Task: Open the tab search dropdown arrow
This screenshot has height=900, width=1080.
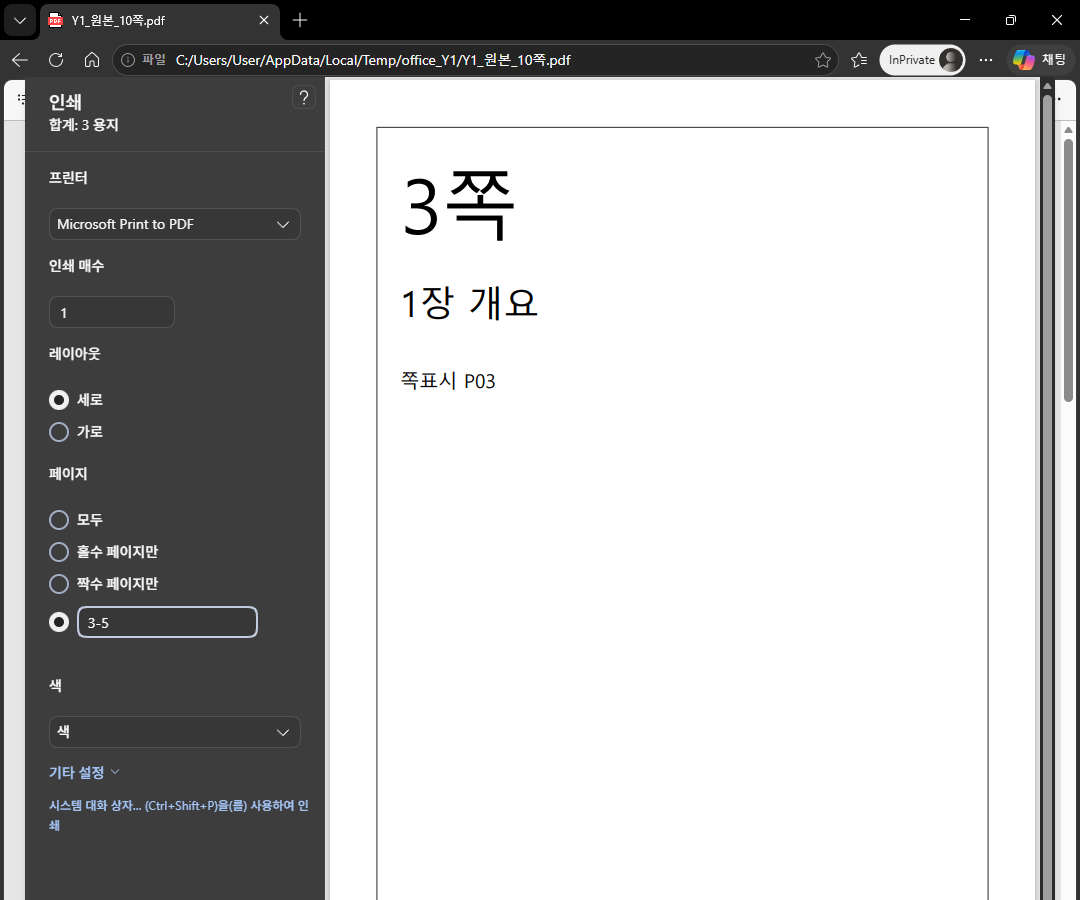Action: (x=20, y=21)
